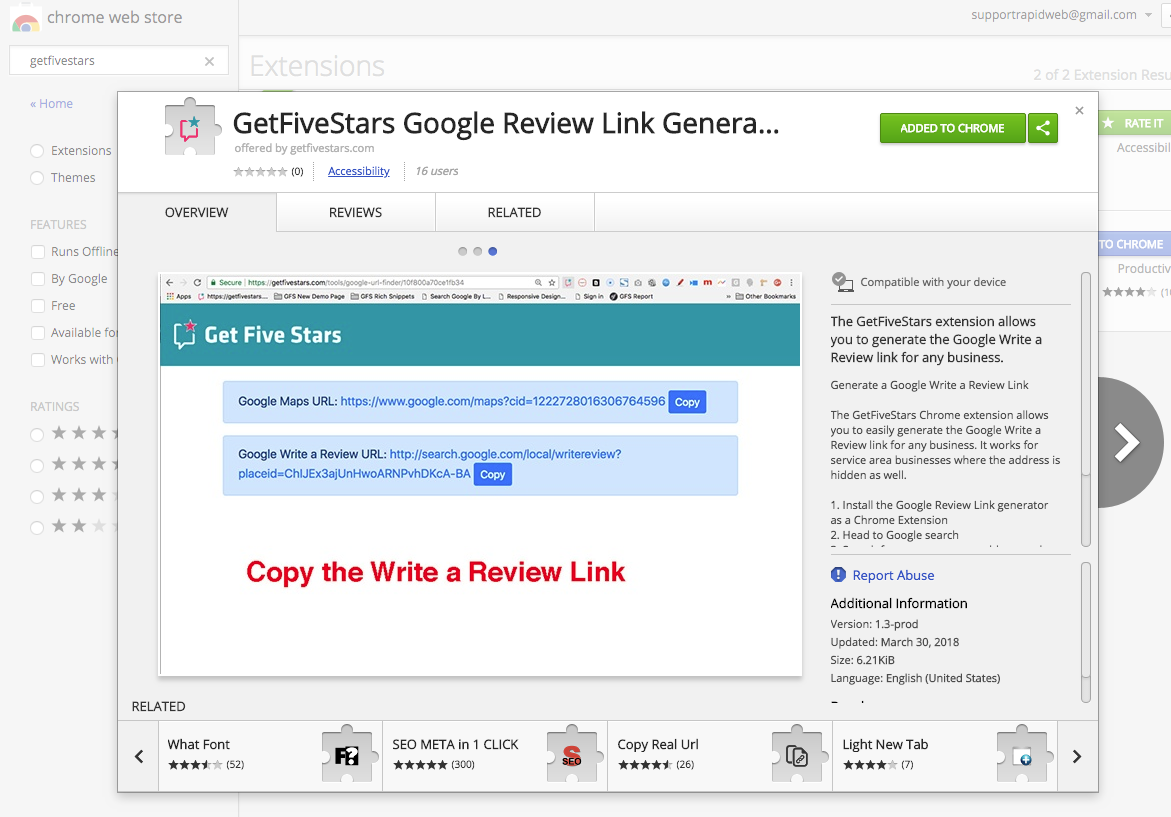Select the two-star rating radio button
Viewport: 1171px width, 817px height.
(x=37, y=528)
